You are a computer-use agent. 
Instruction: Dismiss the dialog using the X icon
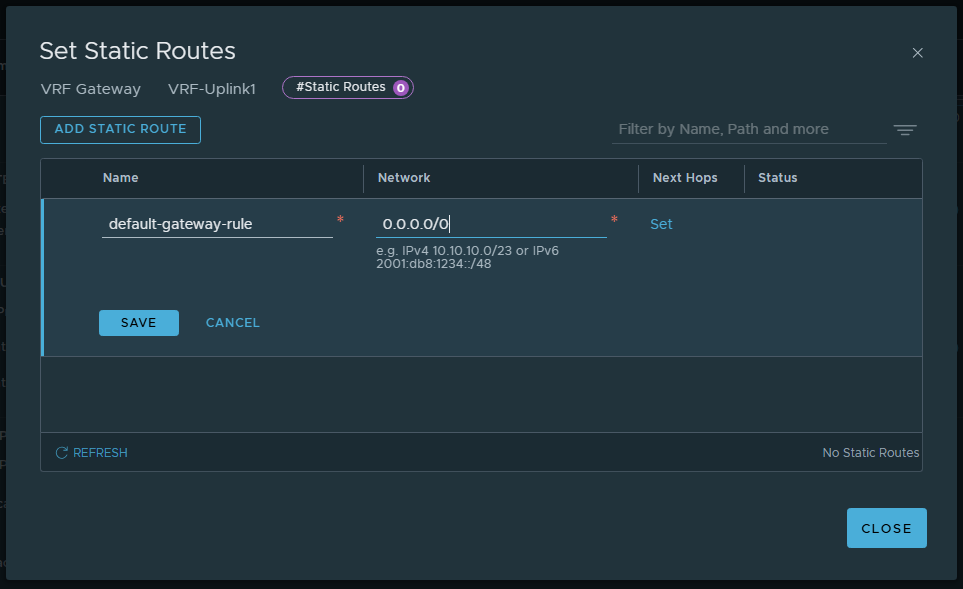click(917, 53)
